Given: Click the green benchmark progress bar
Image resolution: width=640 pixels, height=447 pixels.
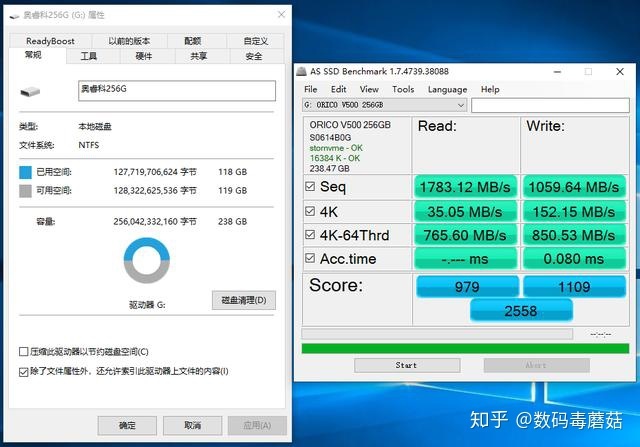Looking at the screenshot, I should 465,348.
